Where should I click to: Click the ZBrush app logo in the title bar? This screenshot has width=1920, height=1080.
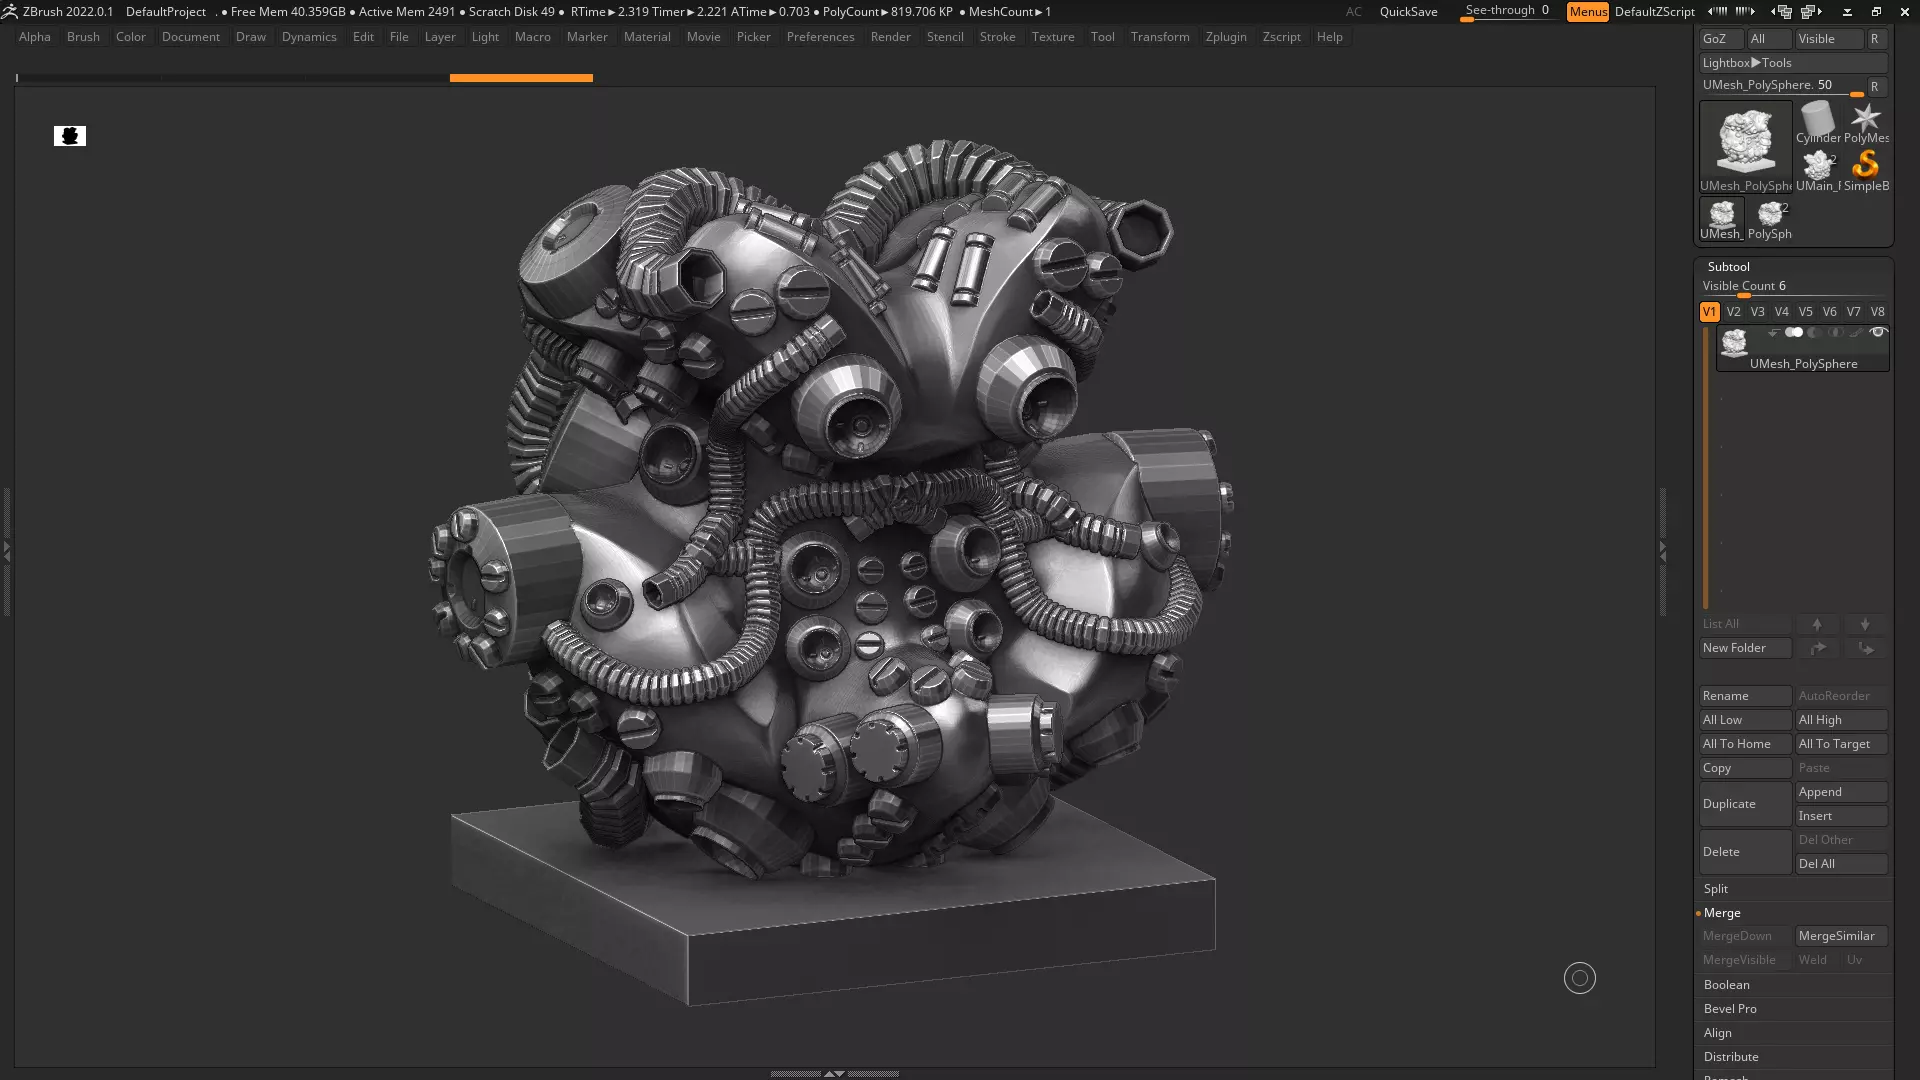pyautogui.click(x=10, y=12)
